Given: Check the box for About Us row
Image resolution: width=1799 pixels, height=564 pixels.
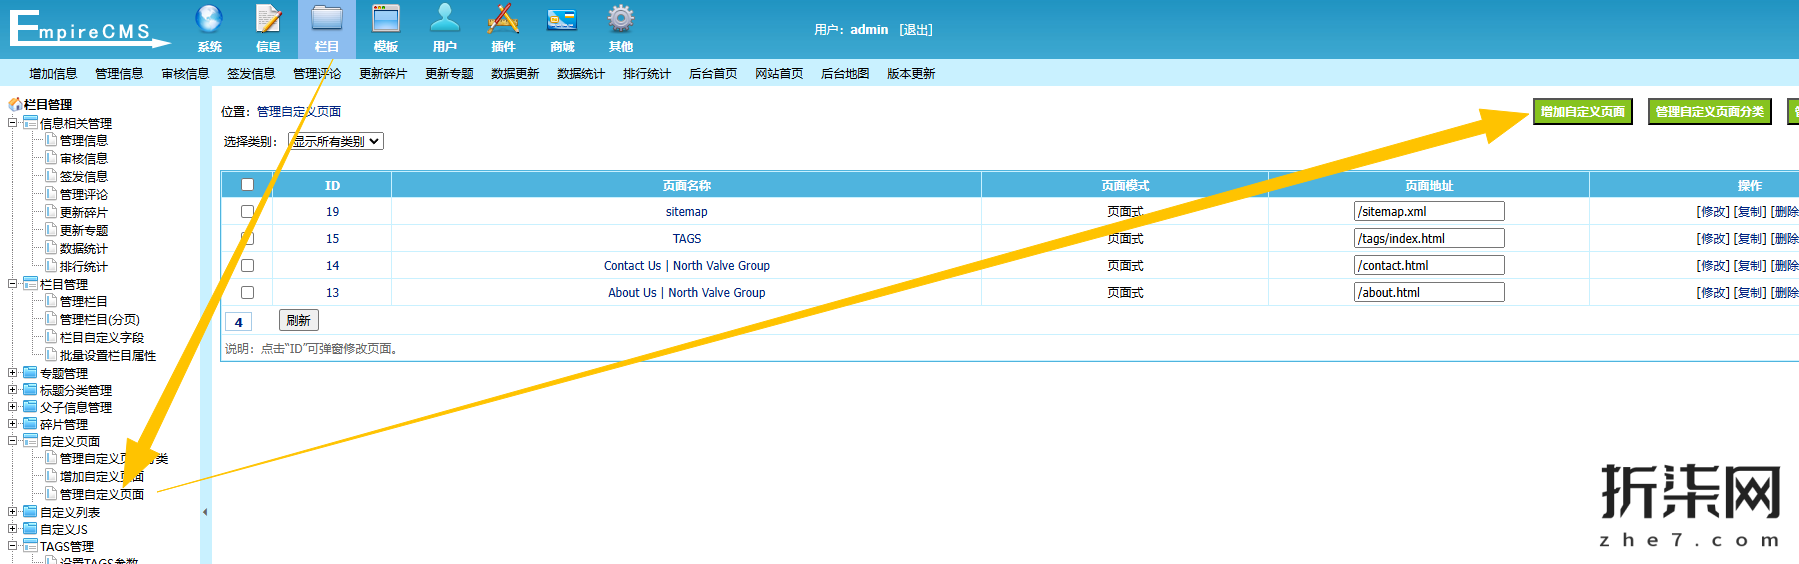Looking at the screenshot, I should 247,293.
